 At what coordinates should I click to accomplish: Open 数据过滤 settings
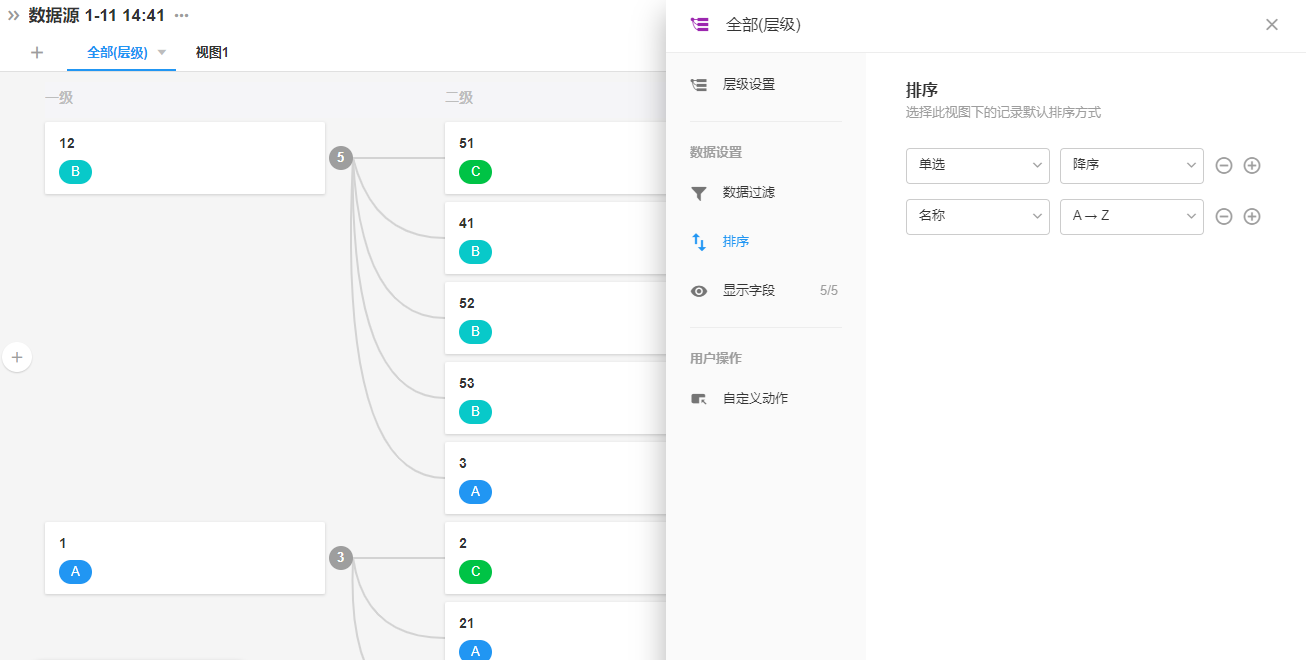pyautogui.click(x=748, y=193)
